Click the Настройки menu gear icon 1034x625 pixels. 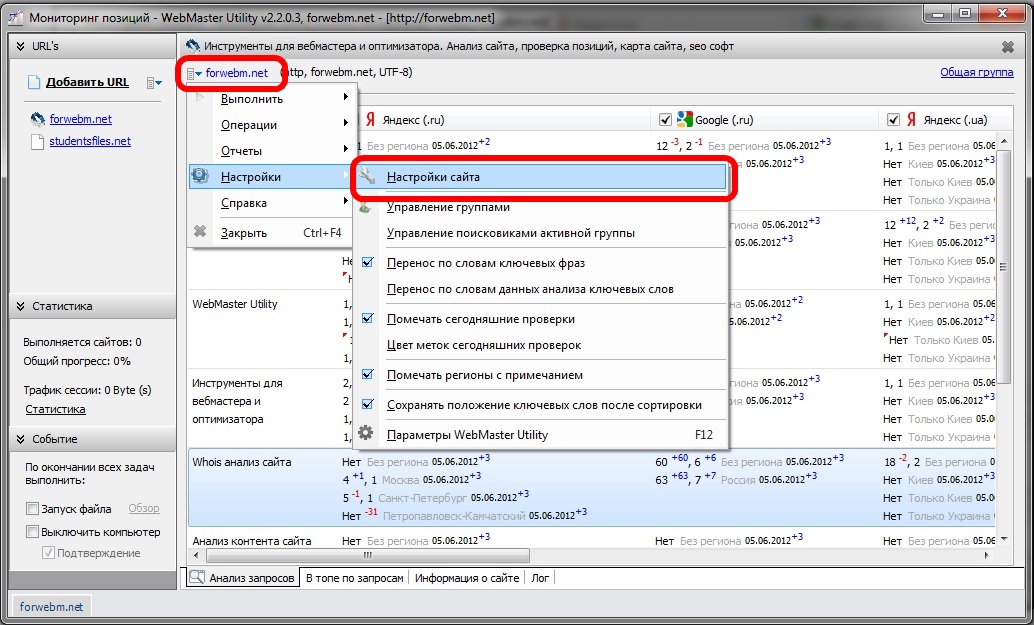pos(200,177)
